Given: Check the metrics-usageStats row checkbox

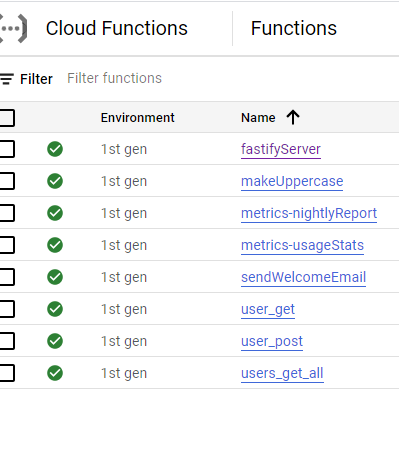Looking at the screenshot, I should pyautogui.click(x=7, y=245).
